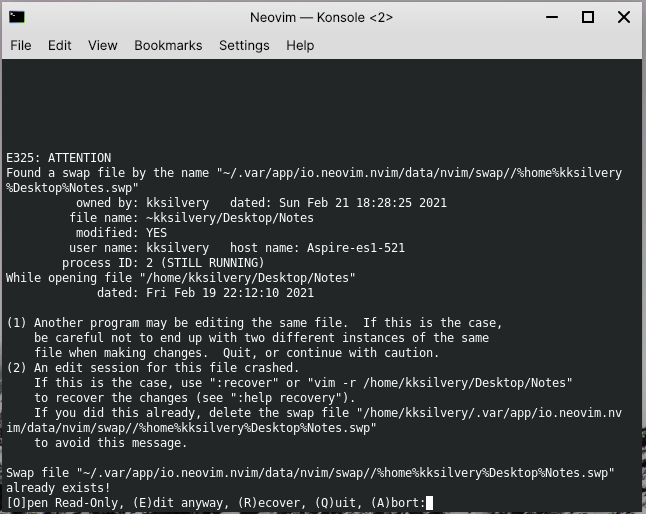Maximize the Konsole window

587,17
